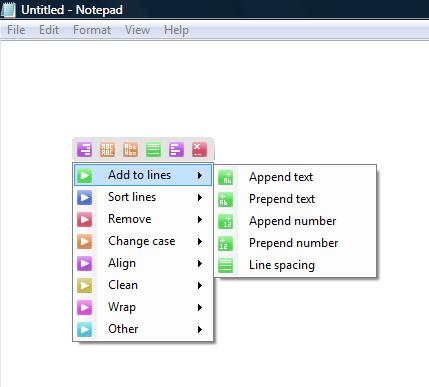Open the File menu
The width and height of the screenshot is (429, 387).
coord(16,30)
